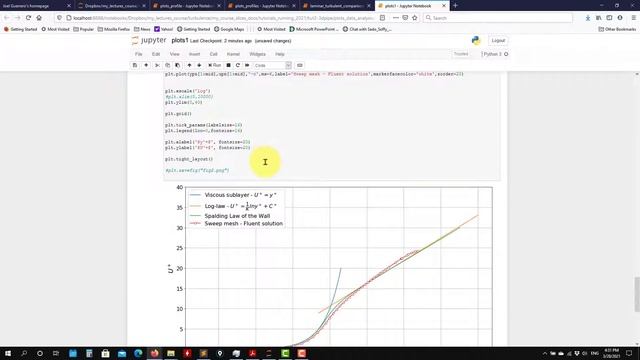The height and width of the screenshot is (360, 640).
Task: Switch to the Joel Guerrero's homepage tab
Action: [36, 6]
